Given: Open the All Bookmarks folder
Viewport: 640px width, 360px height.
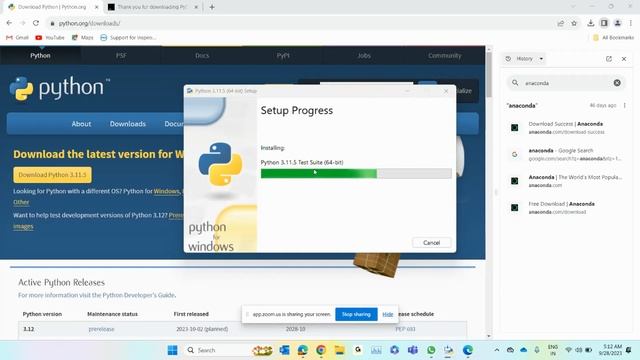Looking at the screenshot, I should (x=613, y=38).
